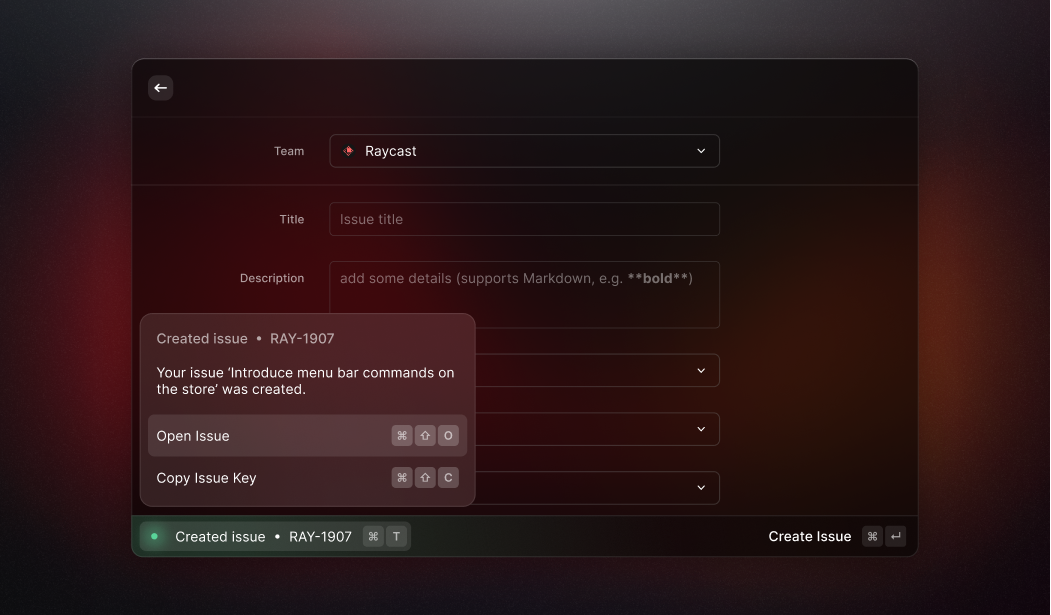The height and width of the screenshot is (615, 1051).
Task: Click the command keycap next to Create Issue
Action: coord(872,537)
